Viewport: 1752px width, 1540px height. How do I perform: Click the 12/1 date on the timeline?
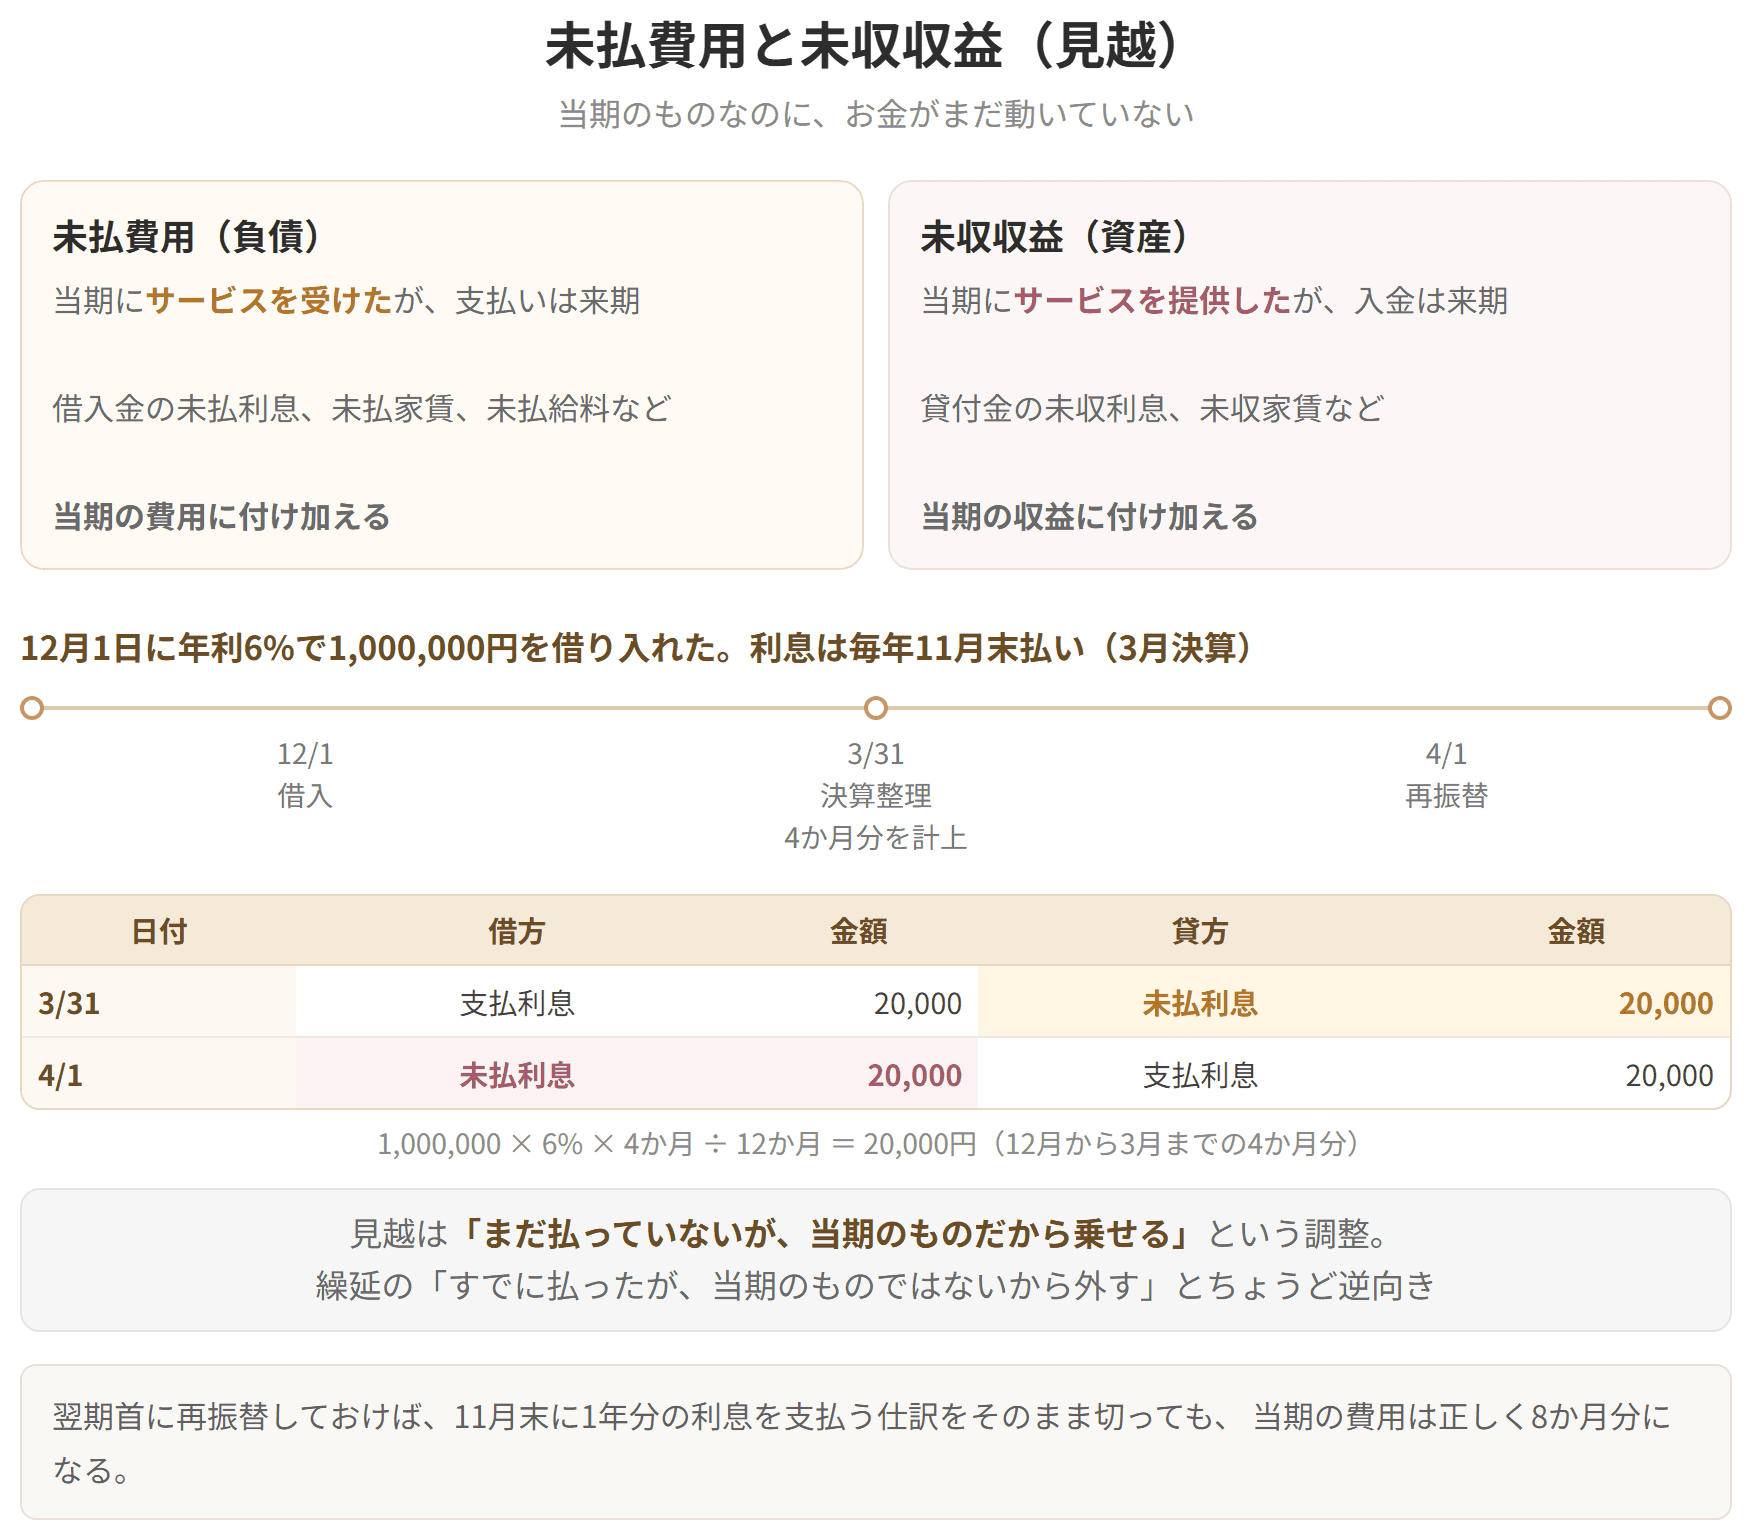[x=305, y=754]
